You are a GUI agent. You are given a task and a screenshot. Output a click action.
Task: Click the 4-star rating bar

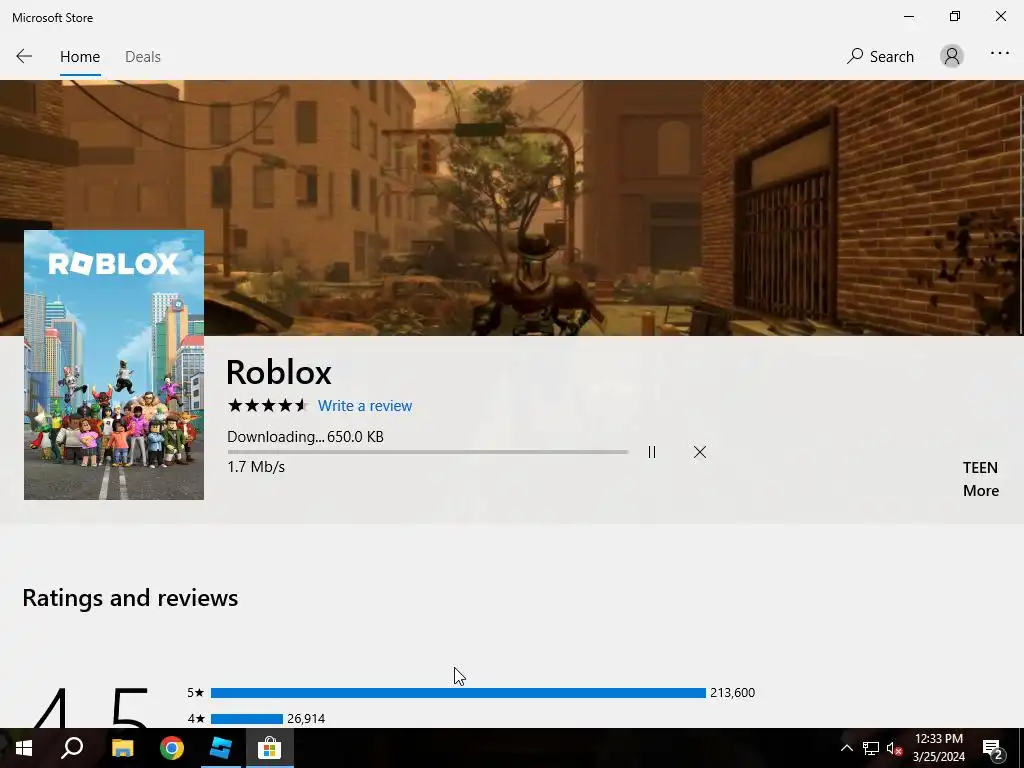[247, 719]
